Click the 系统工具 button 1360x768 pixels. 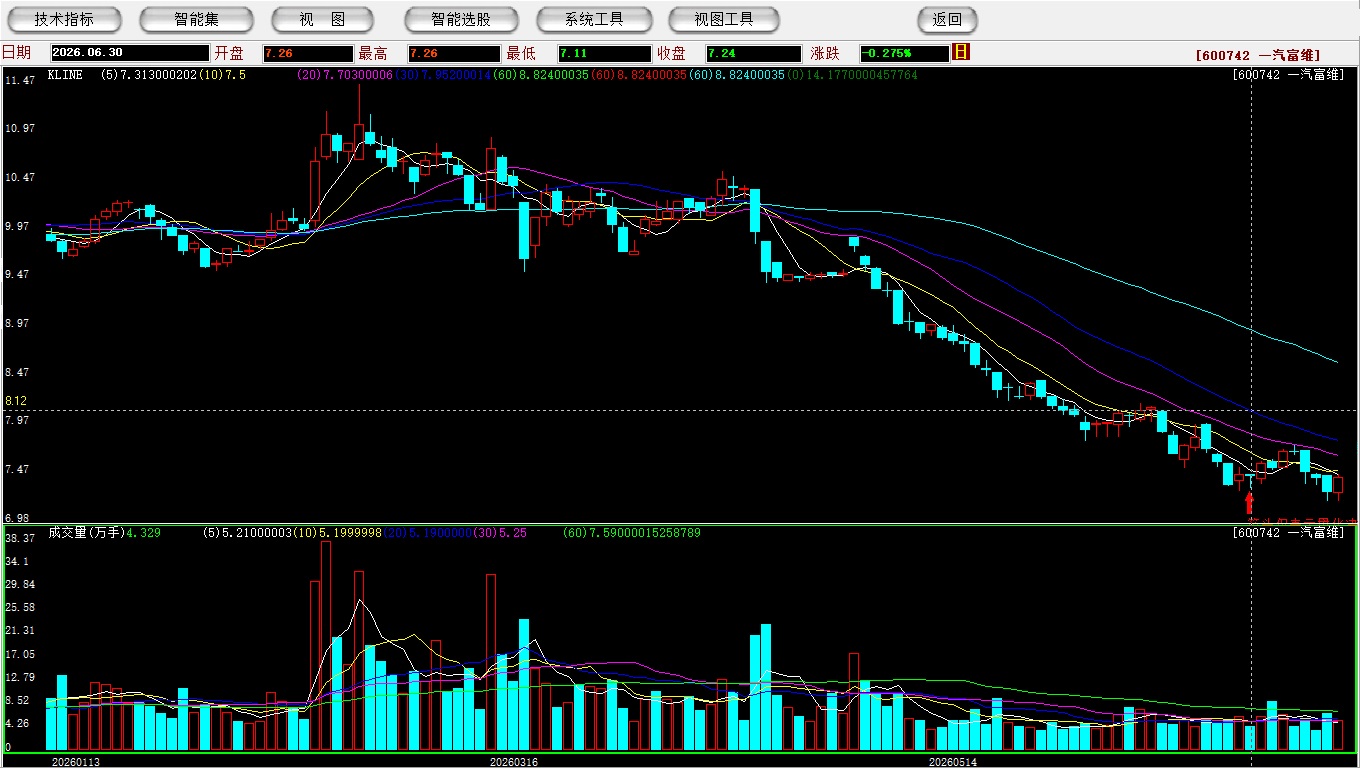pos(594,20)
